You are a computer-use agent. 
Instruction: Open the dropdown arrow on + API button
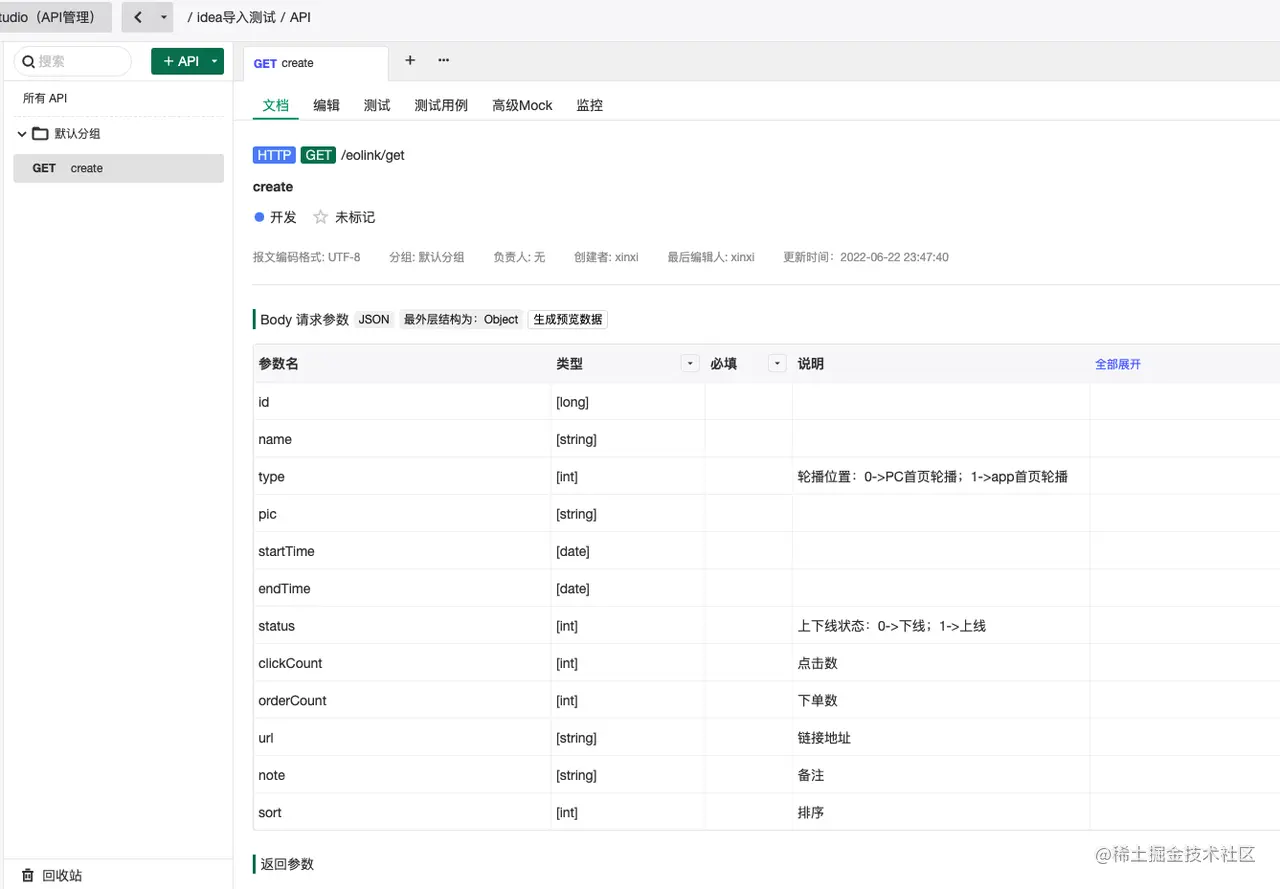214,61
